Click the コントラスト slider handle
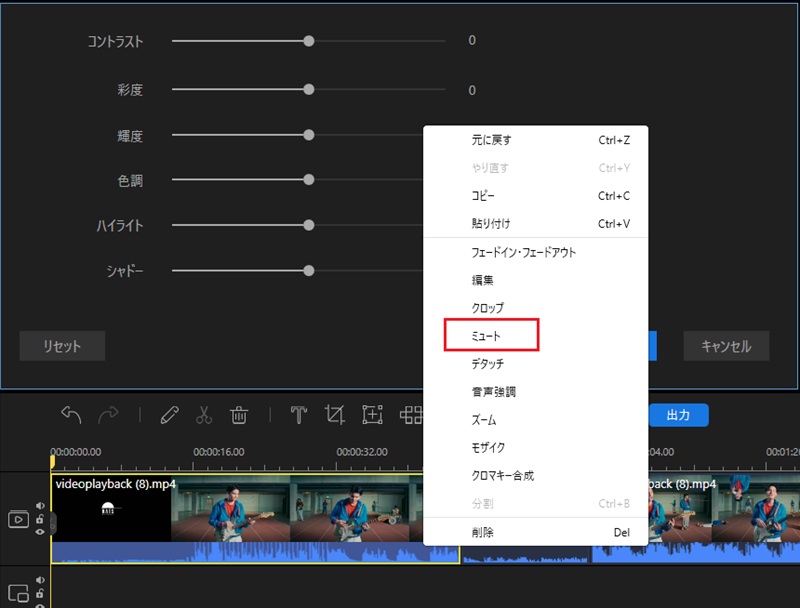Image resolution: width=800 pixels, height=608 pixels. pyautogui.click(x=309, y=41)
